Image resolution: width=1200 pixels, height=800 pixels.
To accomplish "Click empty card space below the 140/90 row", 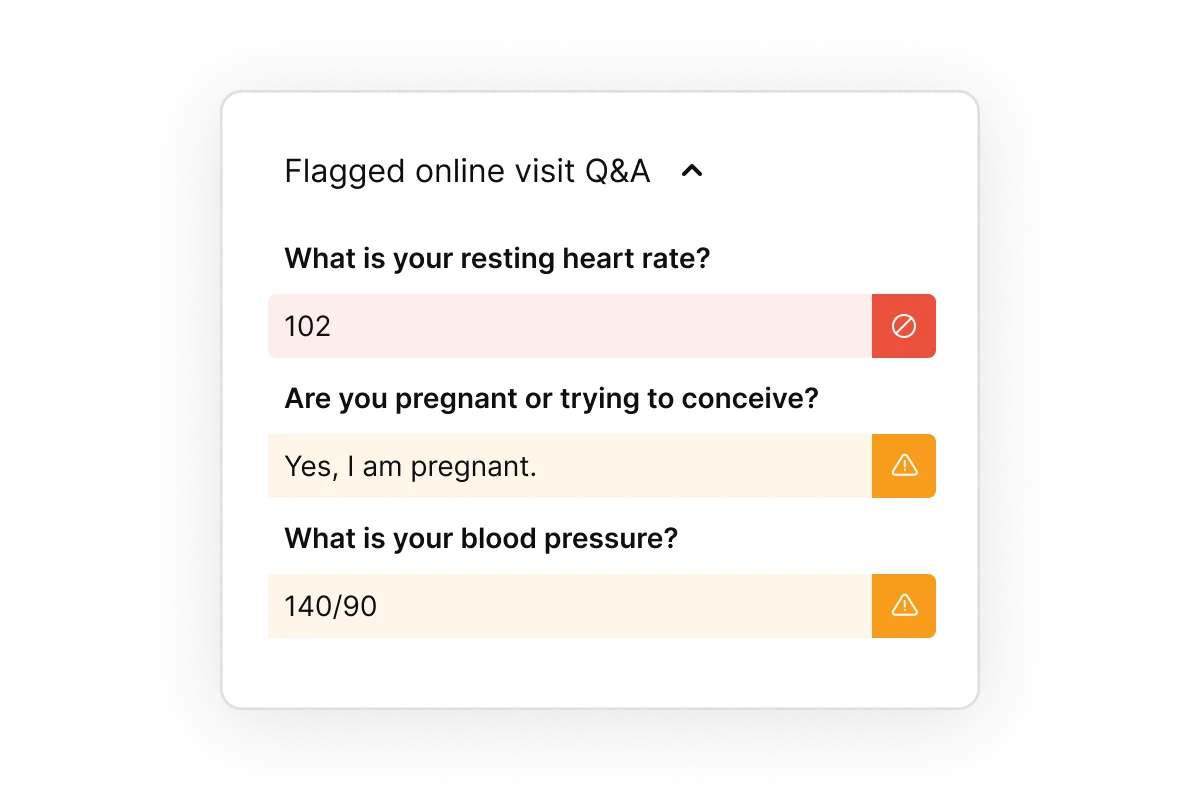I will [x=600, y=672].
